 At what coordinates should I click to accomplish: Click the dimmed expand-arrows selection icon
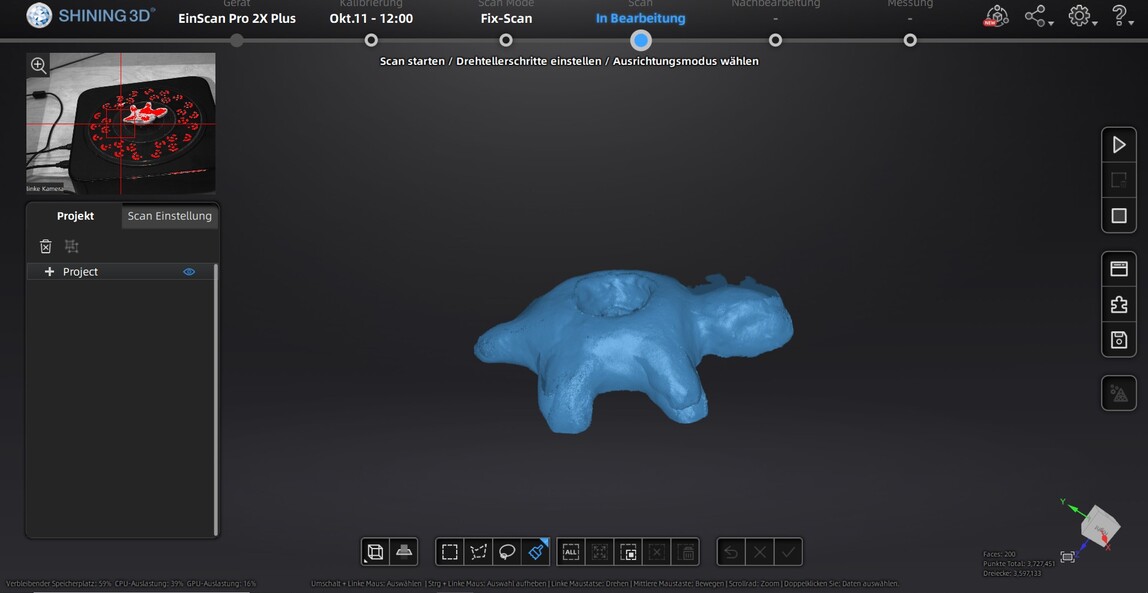click(600, 552)
